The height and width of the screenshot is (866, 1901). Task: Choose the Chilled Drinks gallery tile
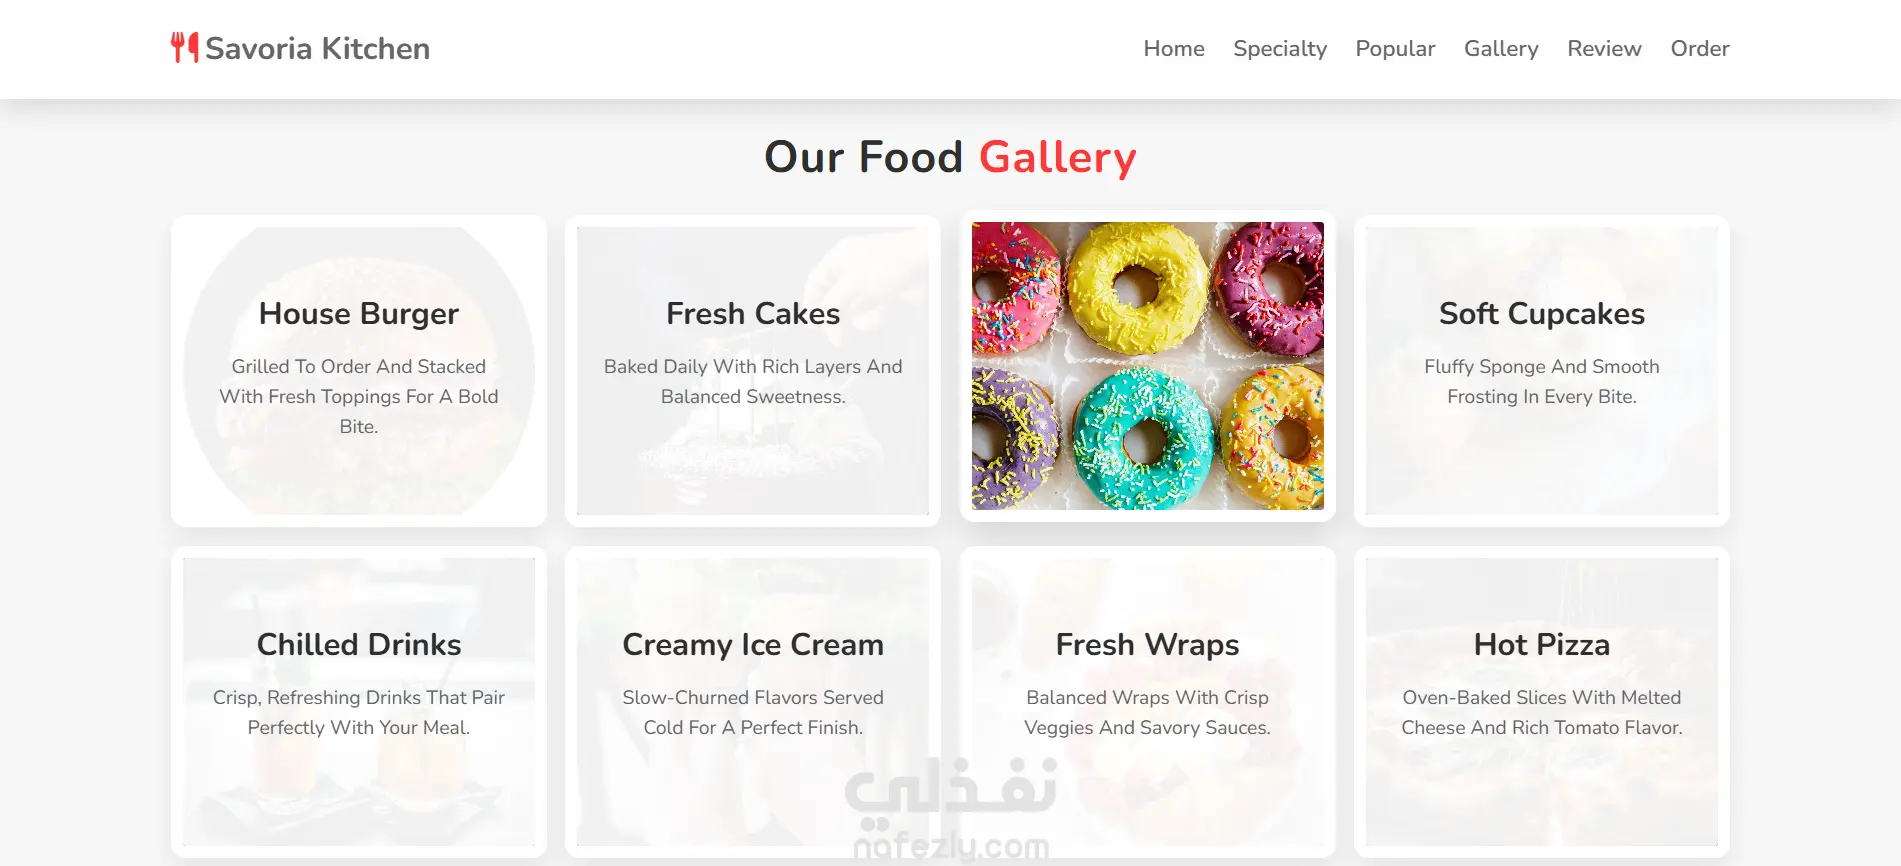click(x=359, y=702)
